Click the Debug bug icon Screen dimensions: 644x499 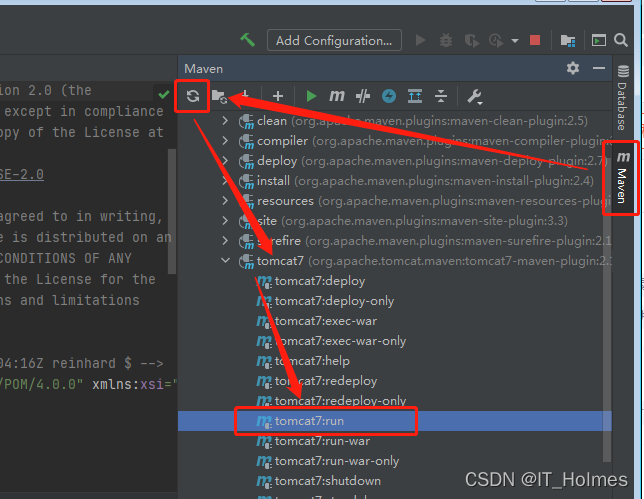tap(446, 40)
